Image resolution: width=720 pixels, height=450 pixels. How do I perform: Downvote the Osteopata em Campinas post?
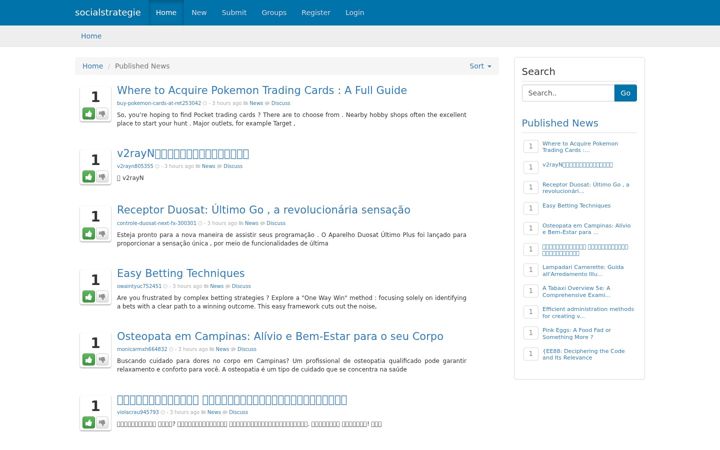[102, 360]
